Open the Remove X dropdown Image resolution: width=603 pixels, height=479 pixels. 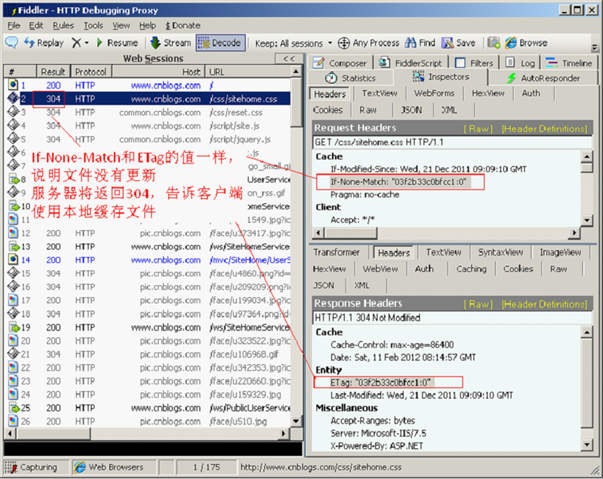pyautogui.click(x=80, y=43)
